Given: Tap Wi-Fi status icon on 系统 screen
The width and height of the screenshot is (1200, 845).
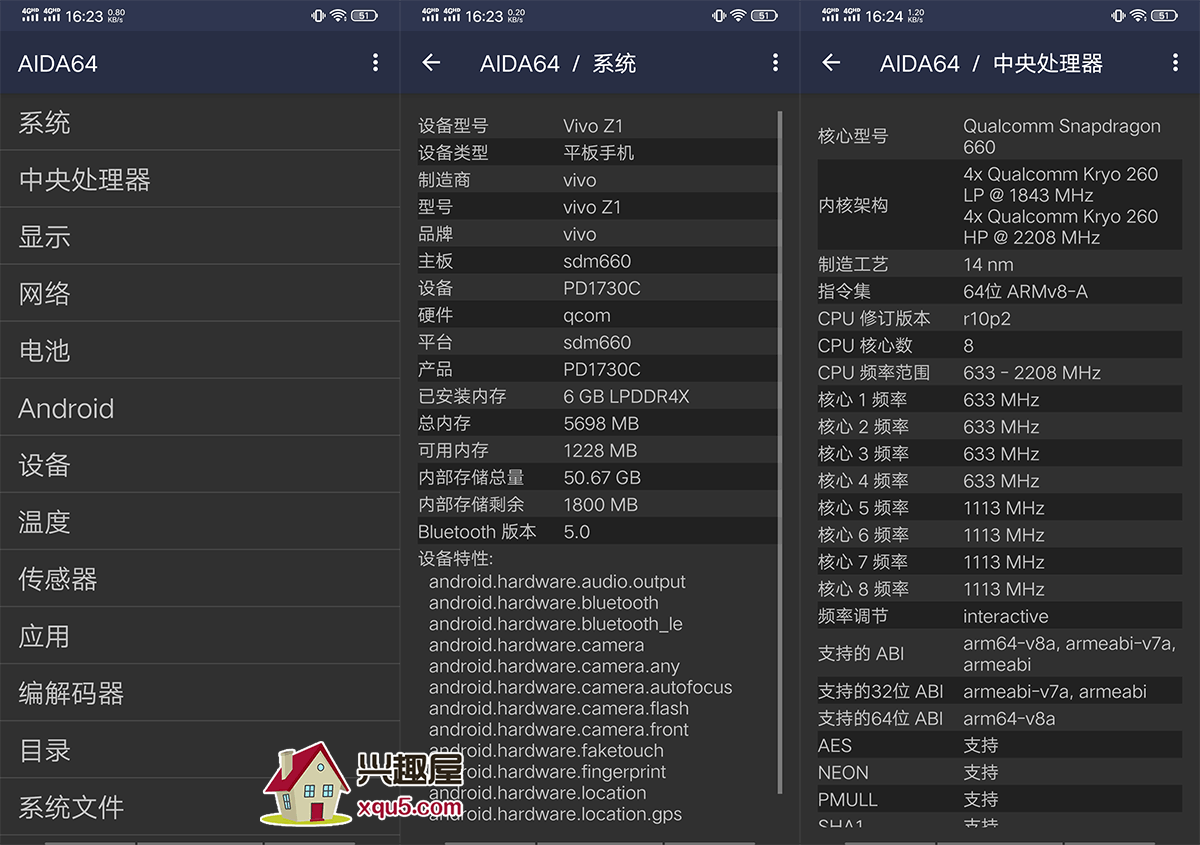Looking at the screenshot, I should coord(738,15).
